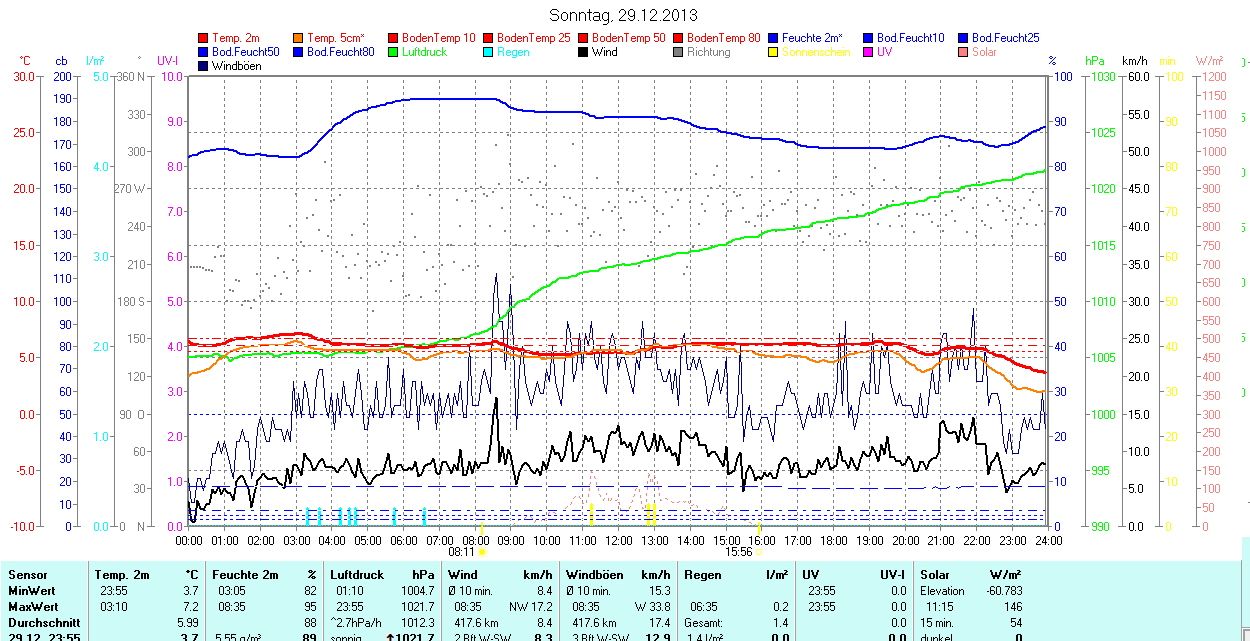
Task: Click the 15.3 gust average value
Action: click(x=660, y=591)
